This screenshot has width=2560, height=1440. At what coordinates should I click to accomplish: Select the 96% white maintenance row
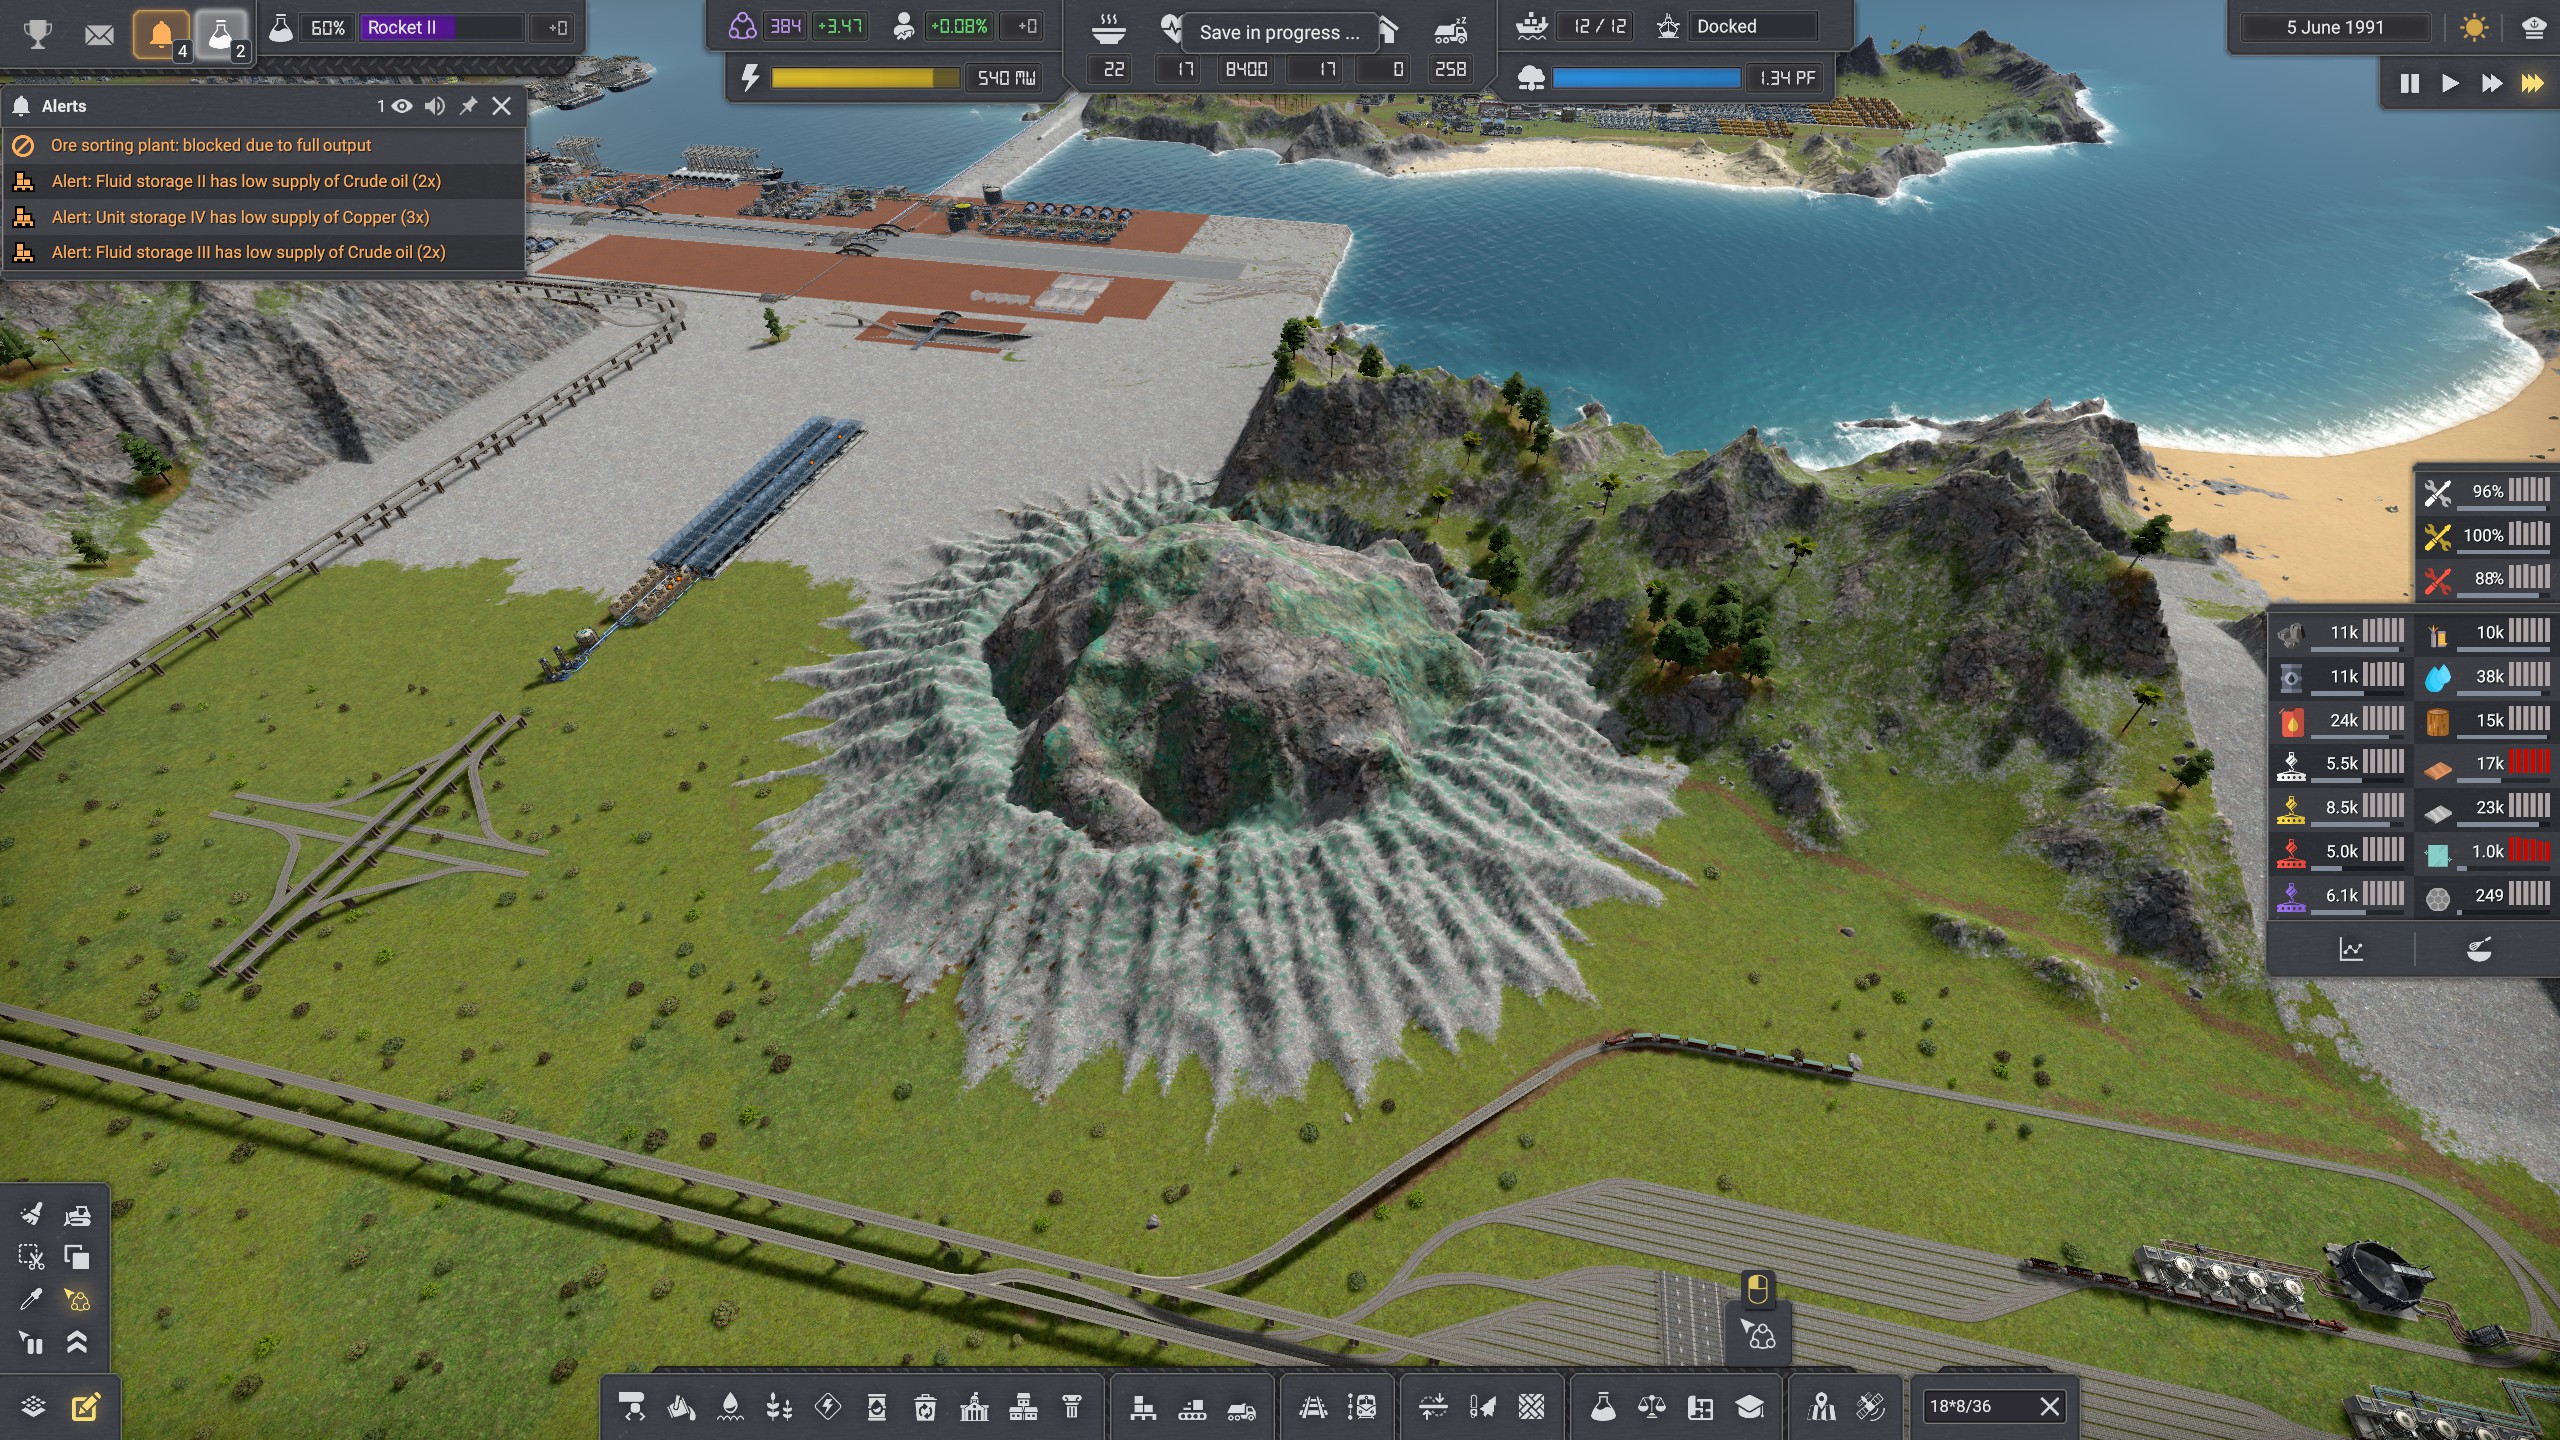click(x=2486, y=492)
